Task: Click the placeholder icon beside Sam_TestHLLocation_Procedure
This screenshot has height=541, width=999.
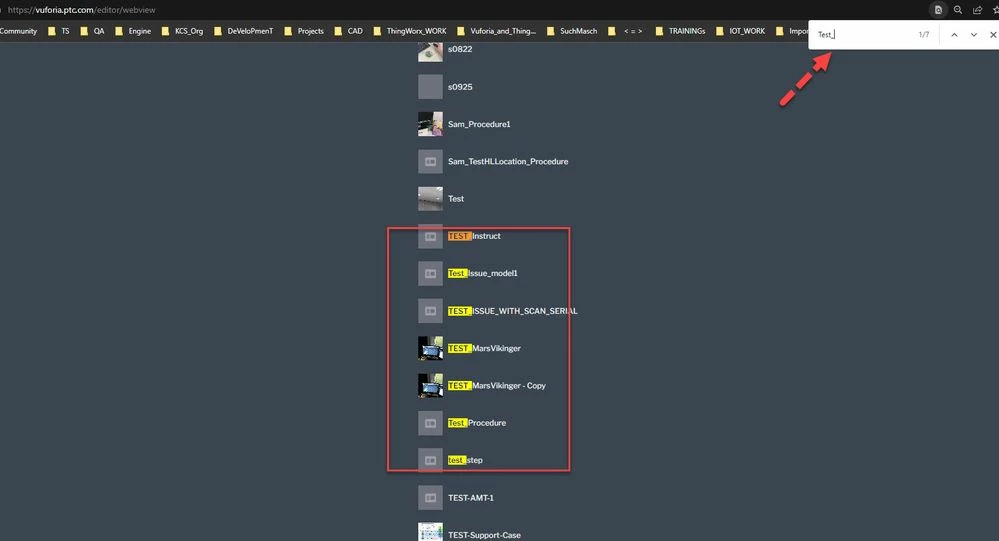Action: (430, 161)
